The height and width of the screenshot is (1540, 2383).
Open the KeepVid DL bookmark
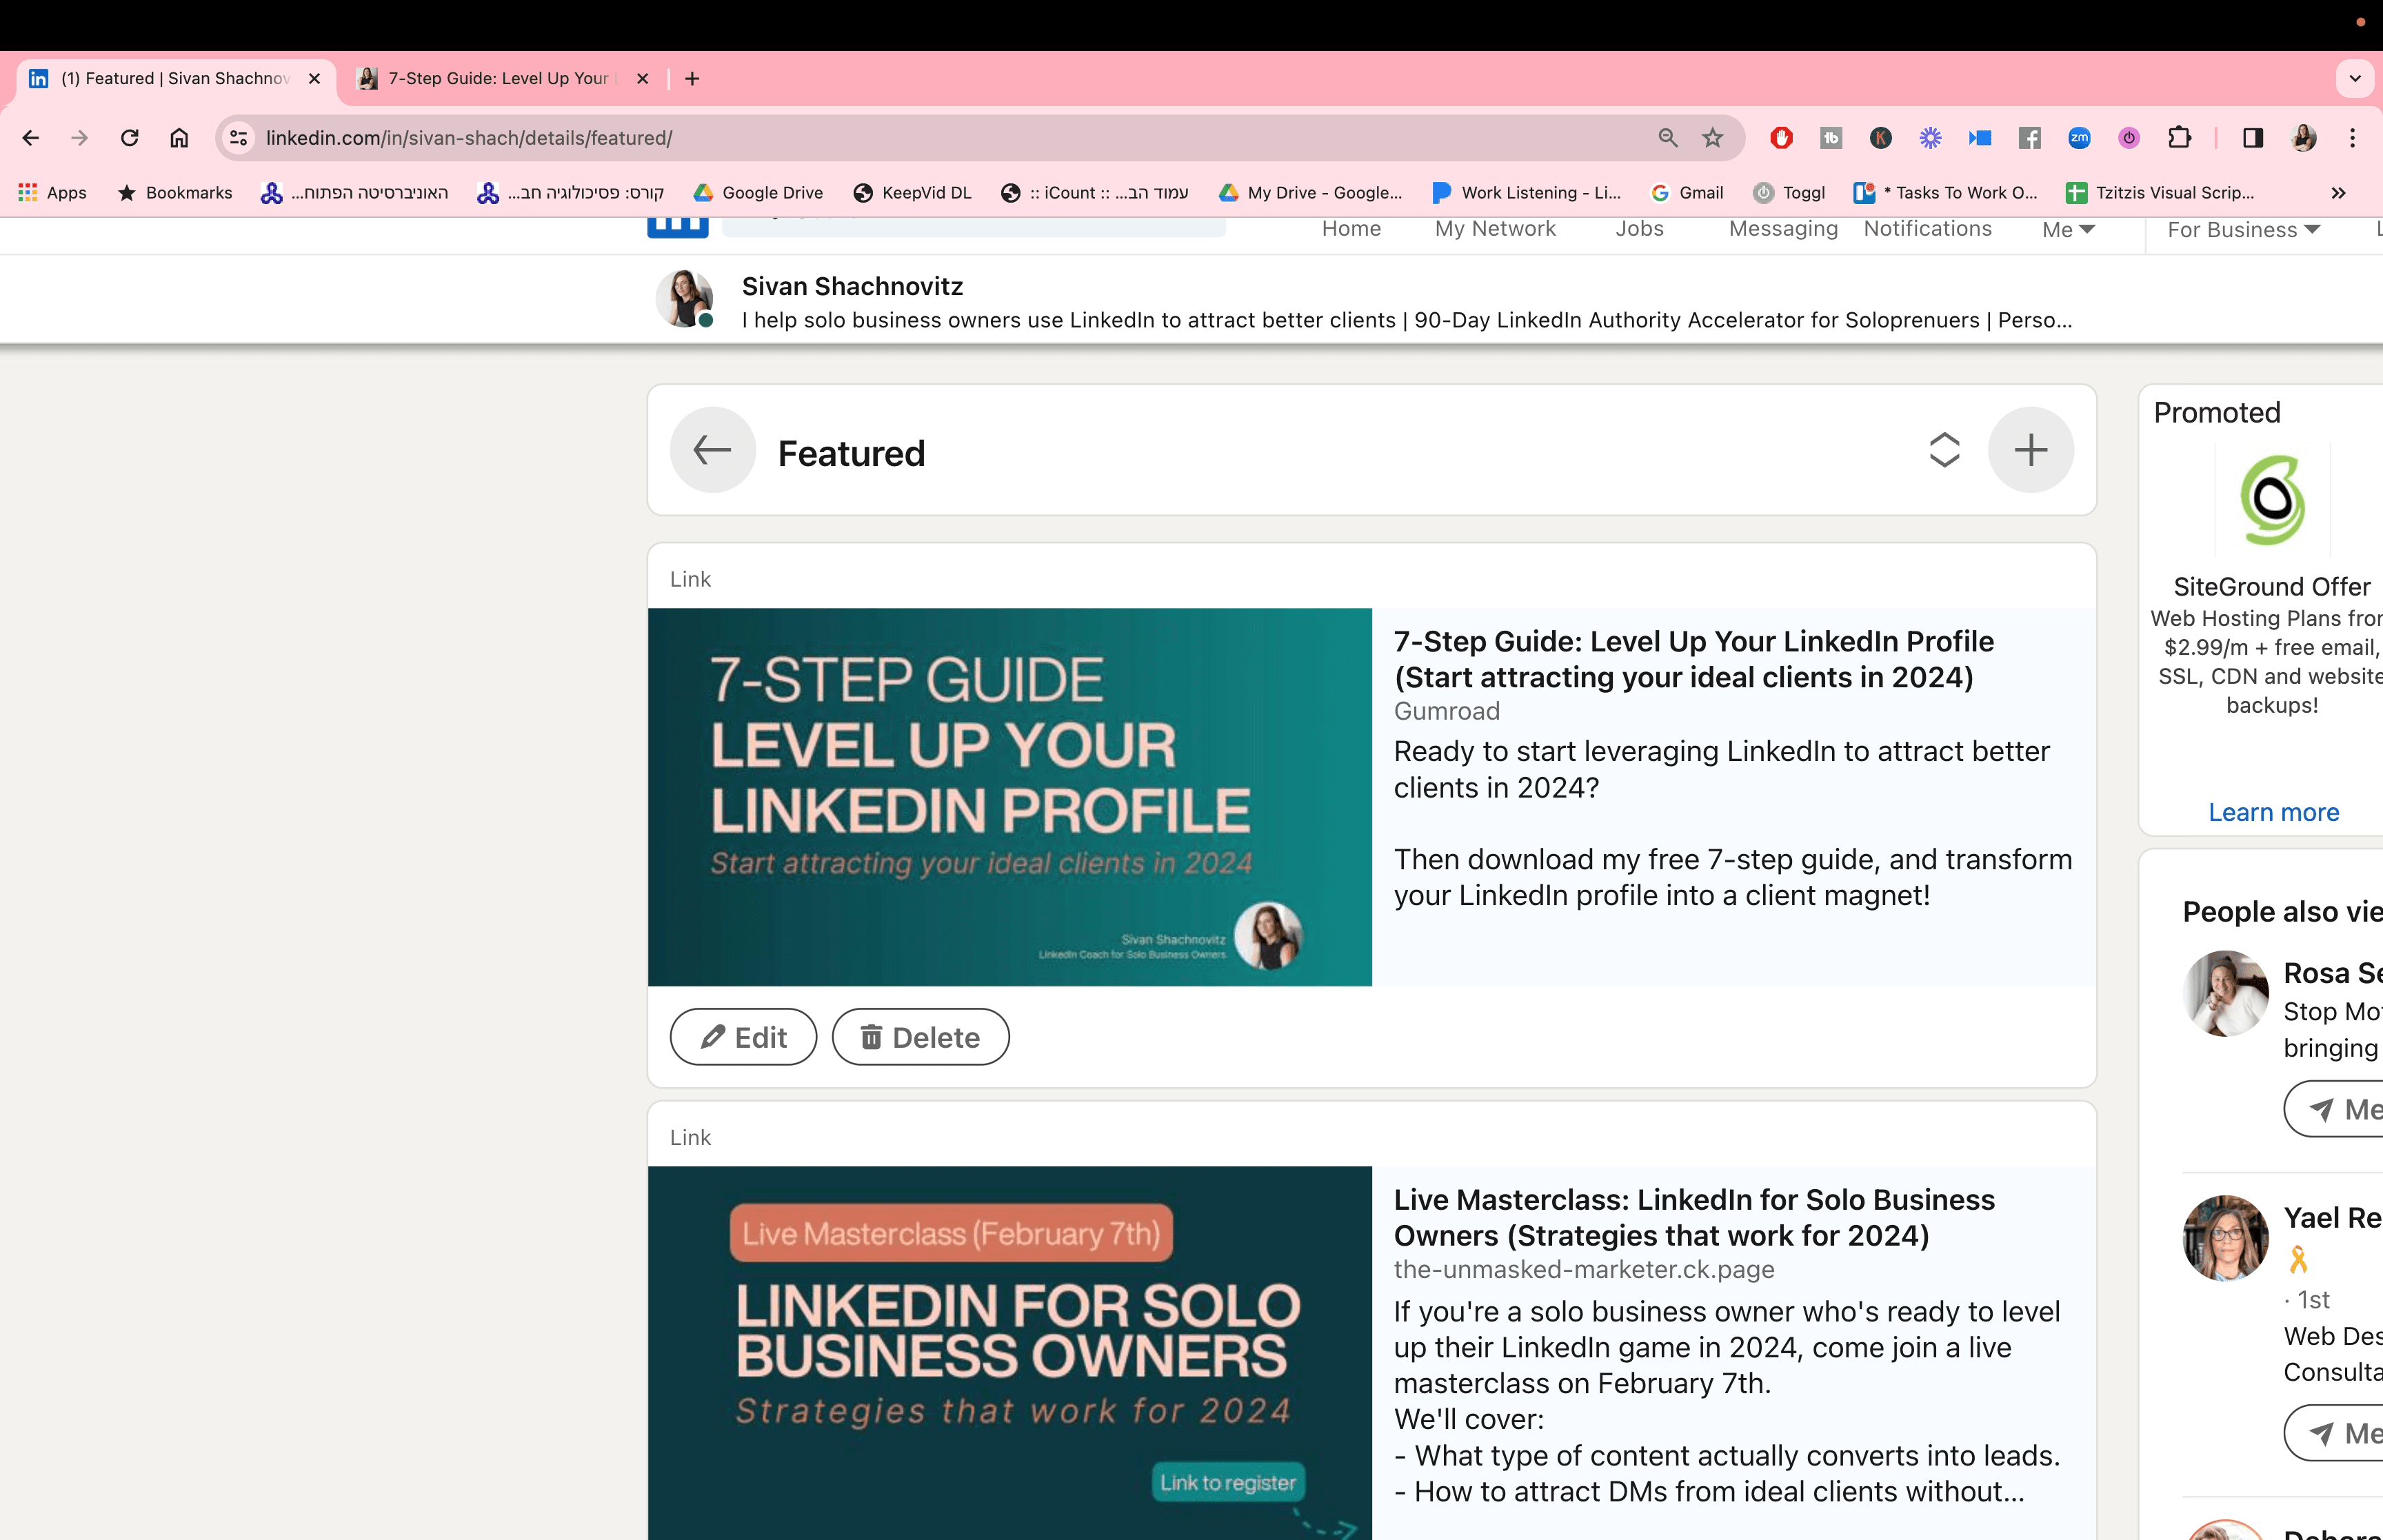tap(912, 193)
